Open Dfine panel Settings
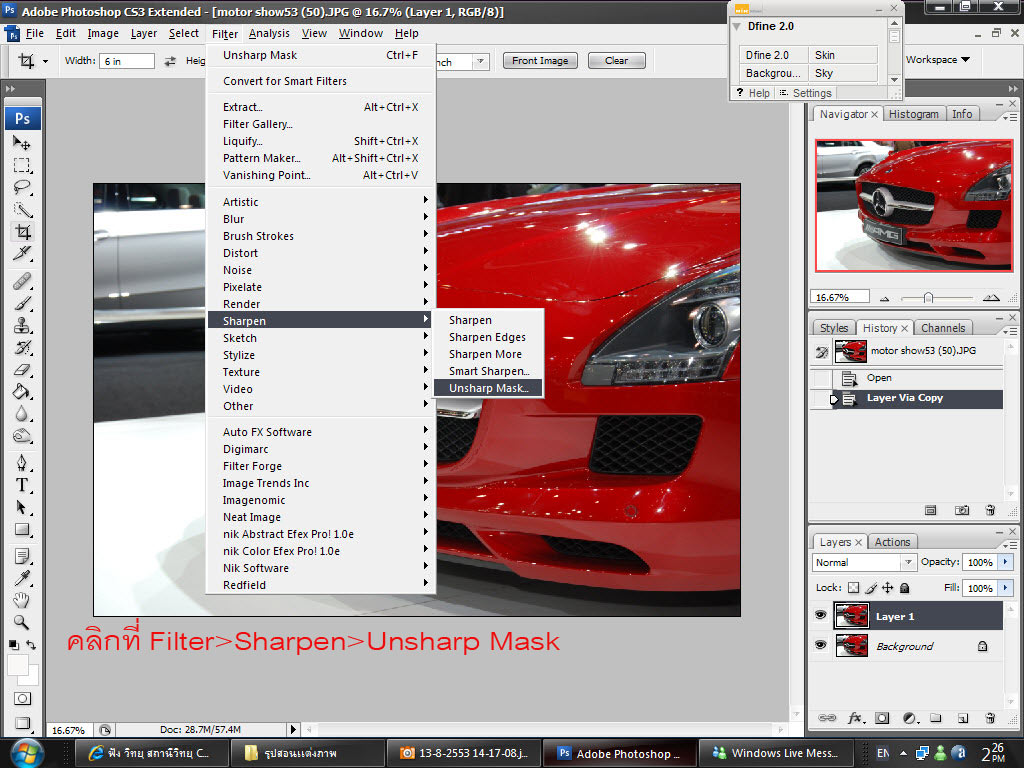The height and width of the screenshot is (768, 1024). click(x=805, y=93)
